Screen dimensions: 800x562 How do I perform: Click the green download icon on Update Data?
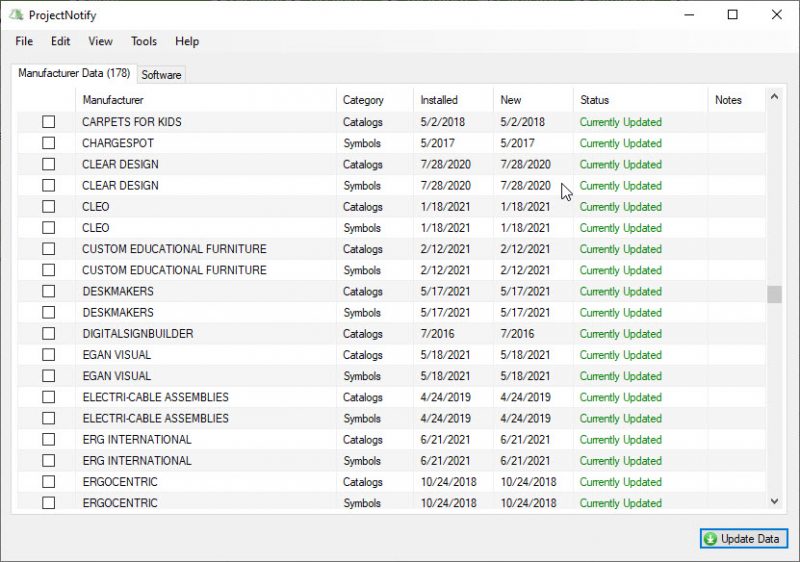710,539
